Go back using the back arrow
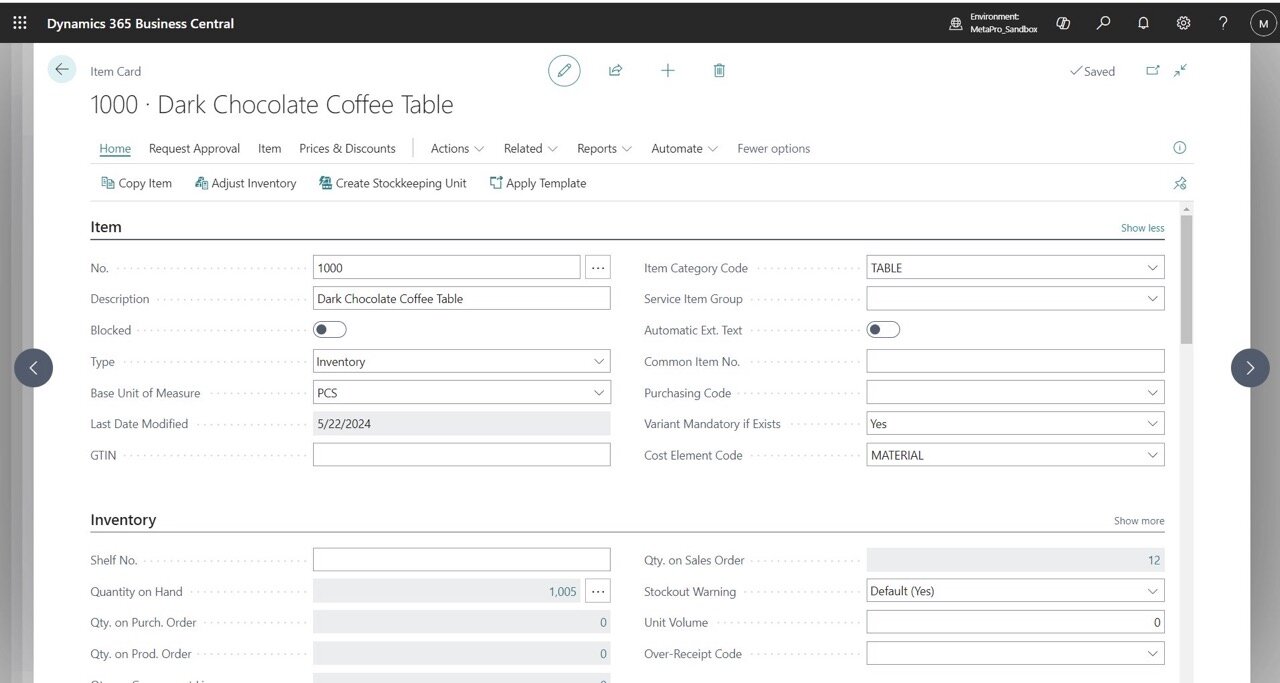This screenshot has height=683, width=1280. 62,69
